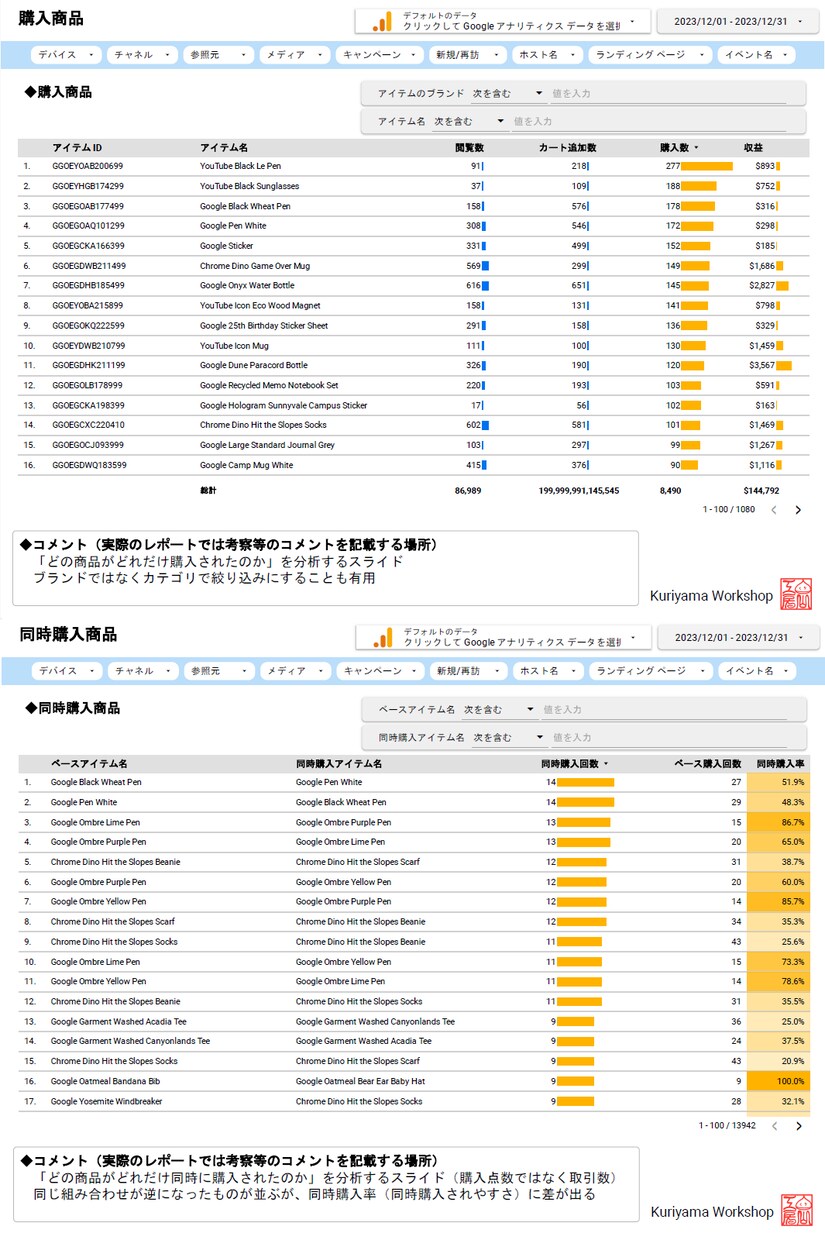Open チャネル filter in 同時購入商品 section
Screen dimensions: 825x1240
tap(142, 671)
